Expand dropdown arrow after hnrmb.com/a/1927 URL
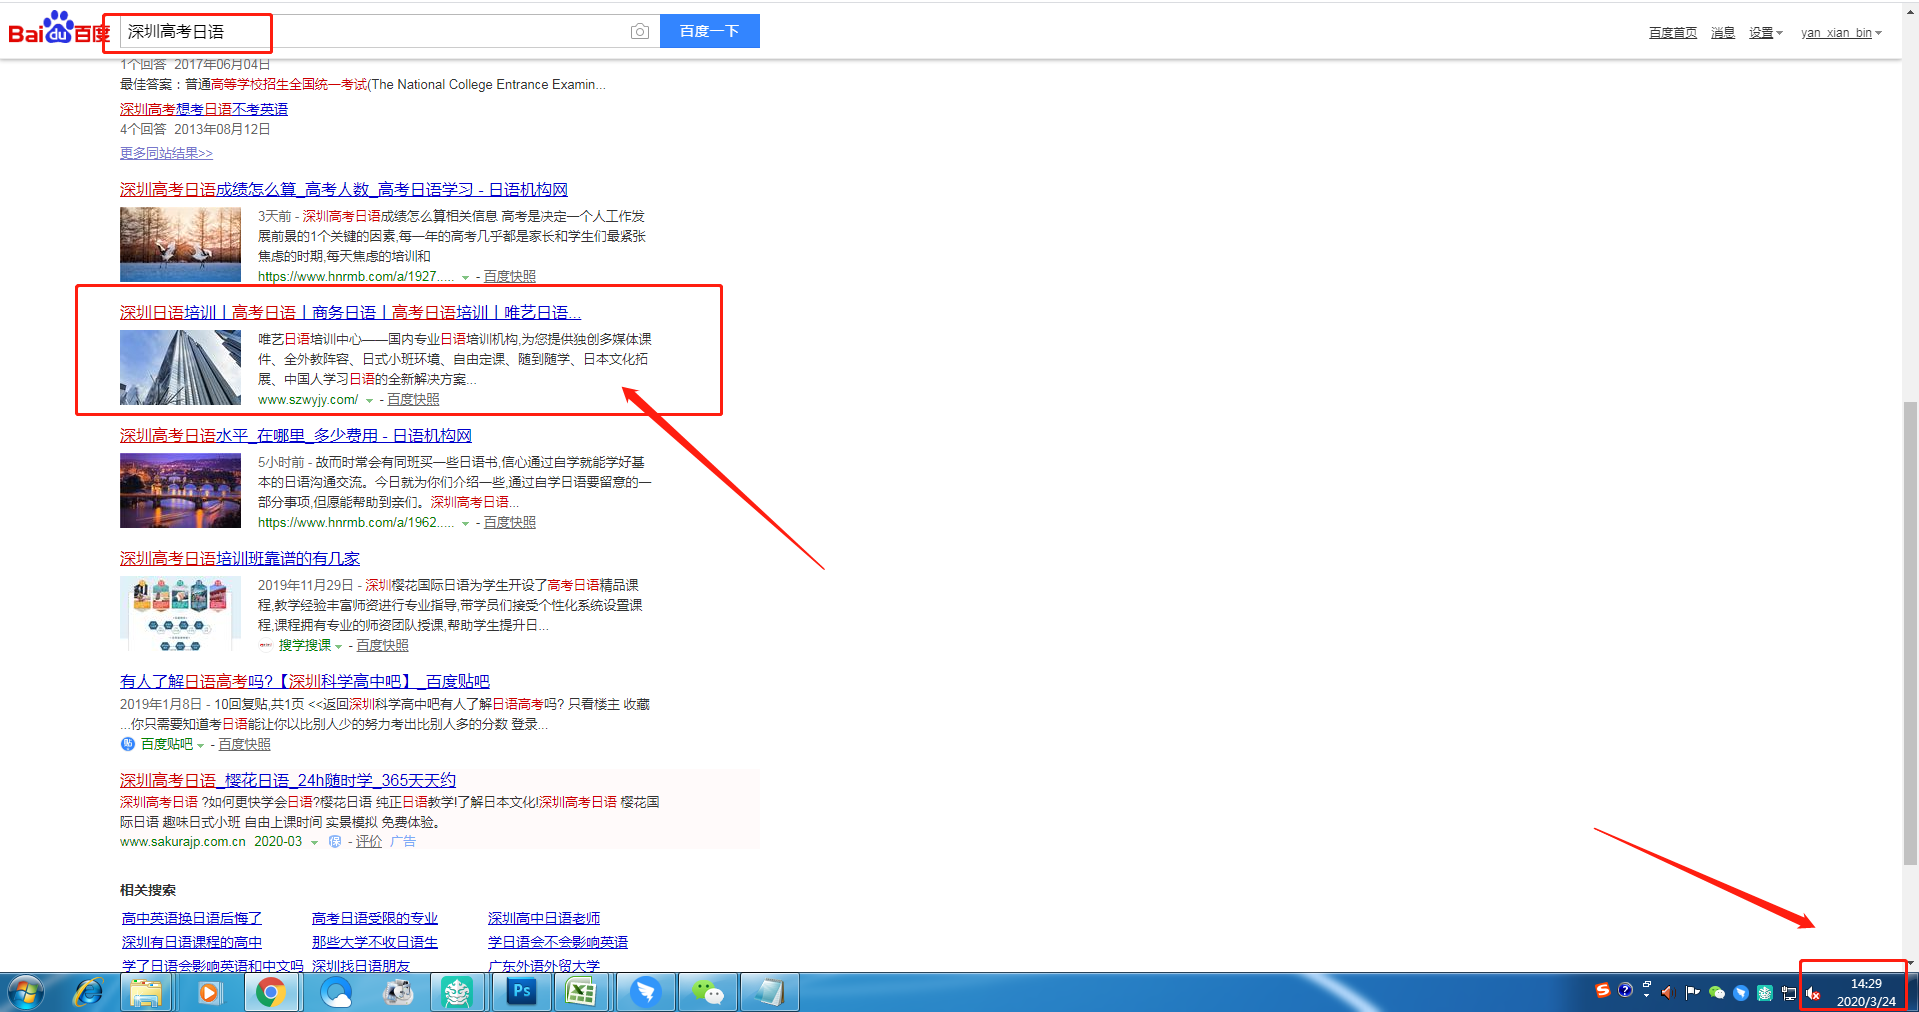Viewport: 1919px width, 1012px height. pyautogui.click(x=465, y=277)
